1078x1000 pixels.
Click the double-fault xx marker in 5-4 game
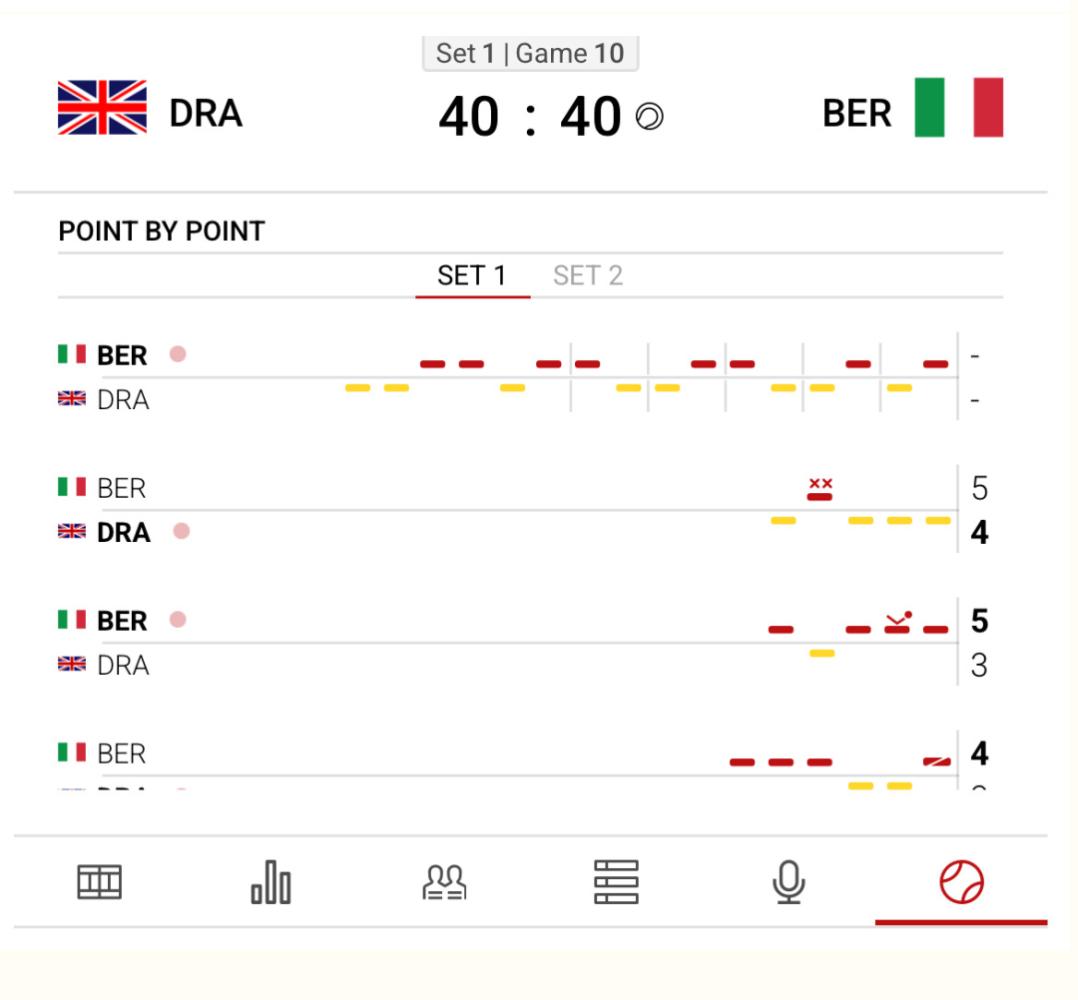point(820,483)
